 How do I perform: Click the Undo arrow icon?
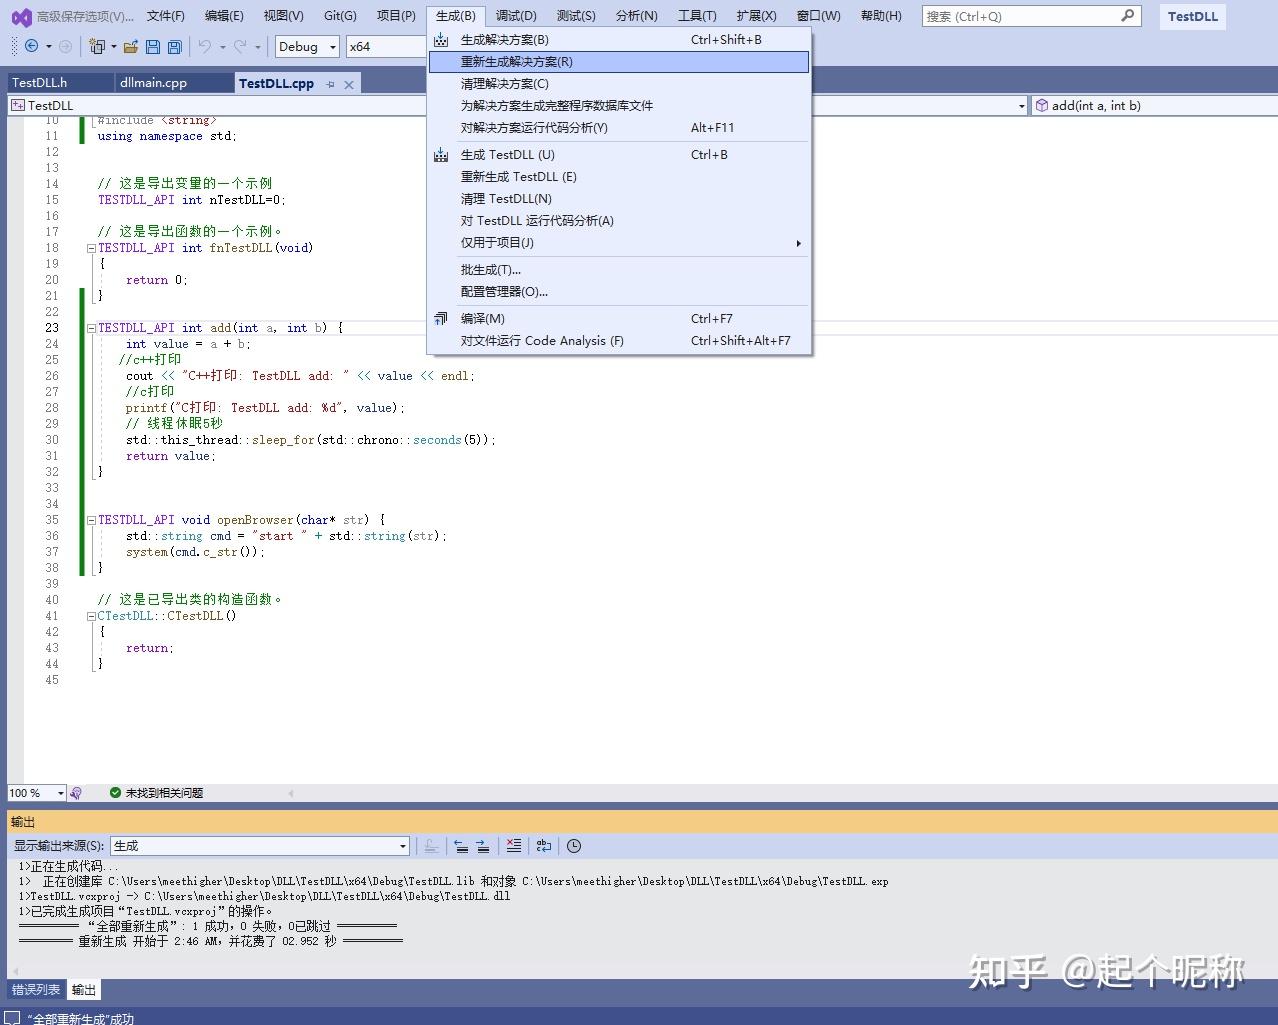pos(204,46)
